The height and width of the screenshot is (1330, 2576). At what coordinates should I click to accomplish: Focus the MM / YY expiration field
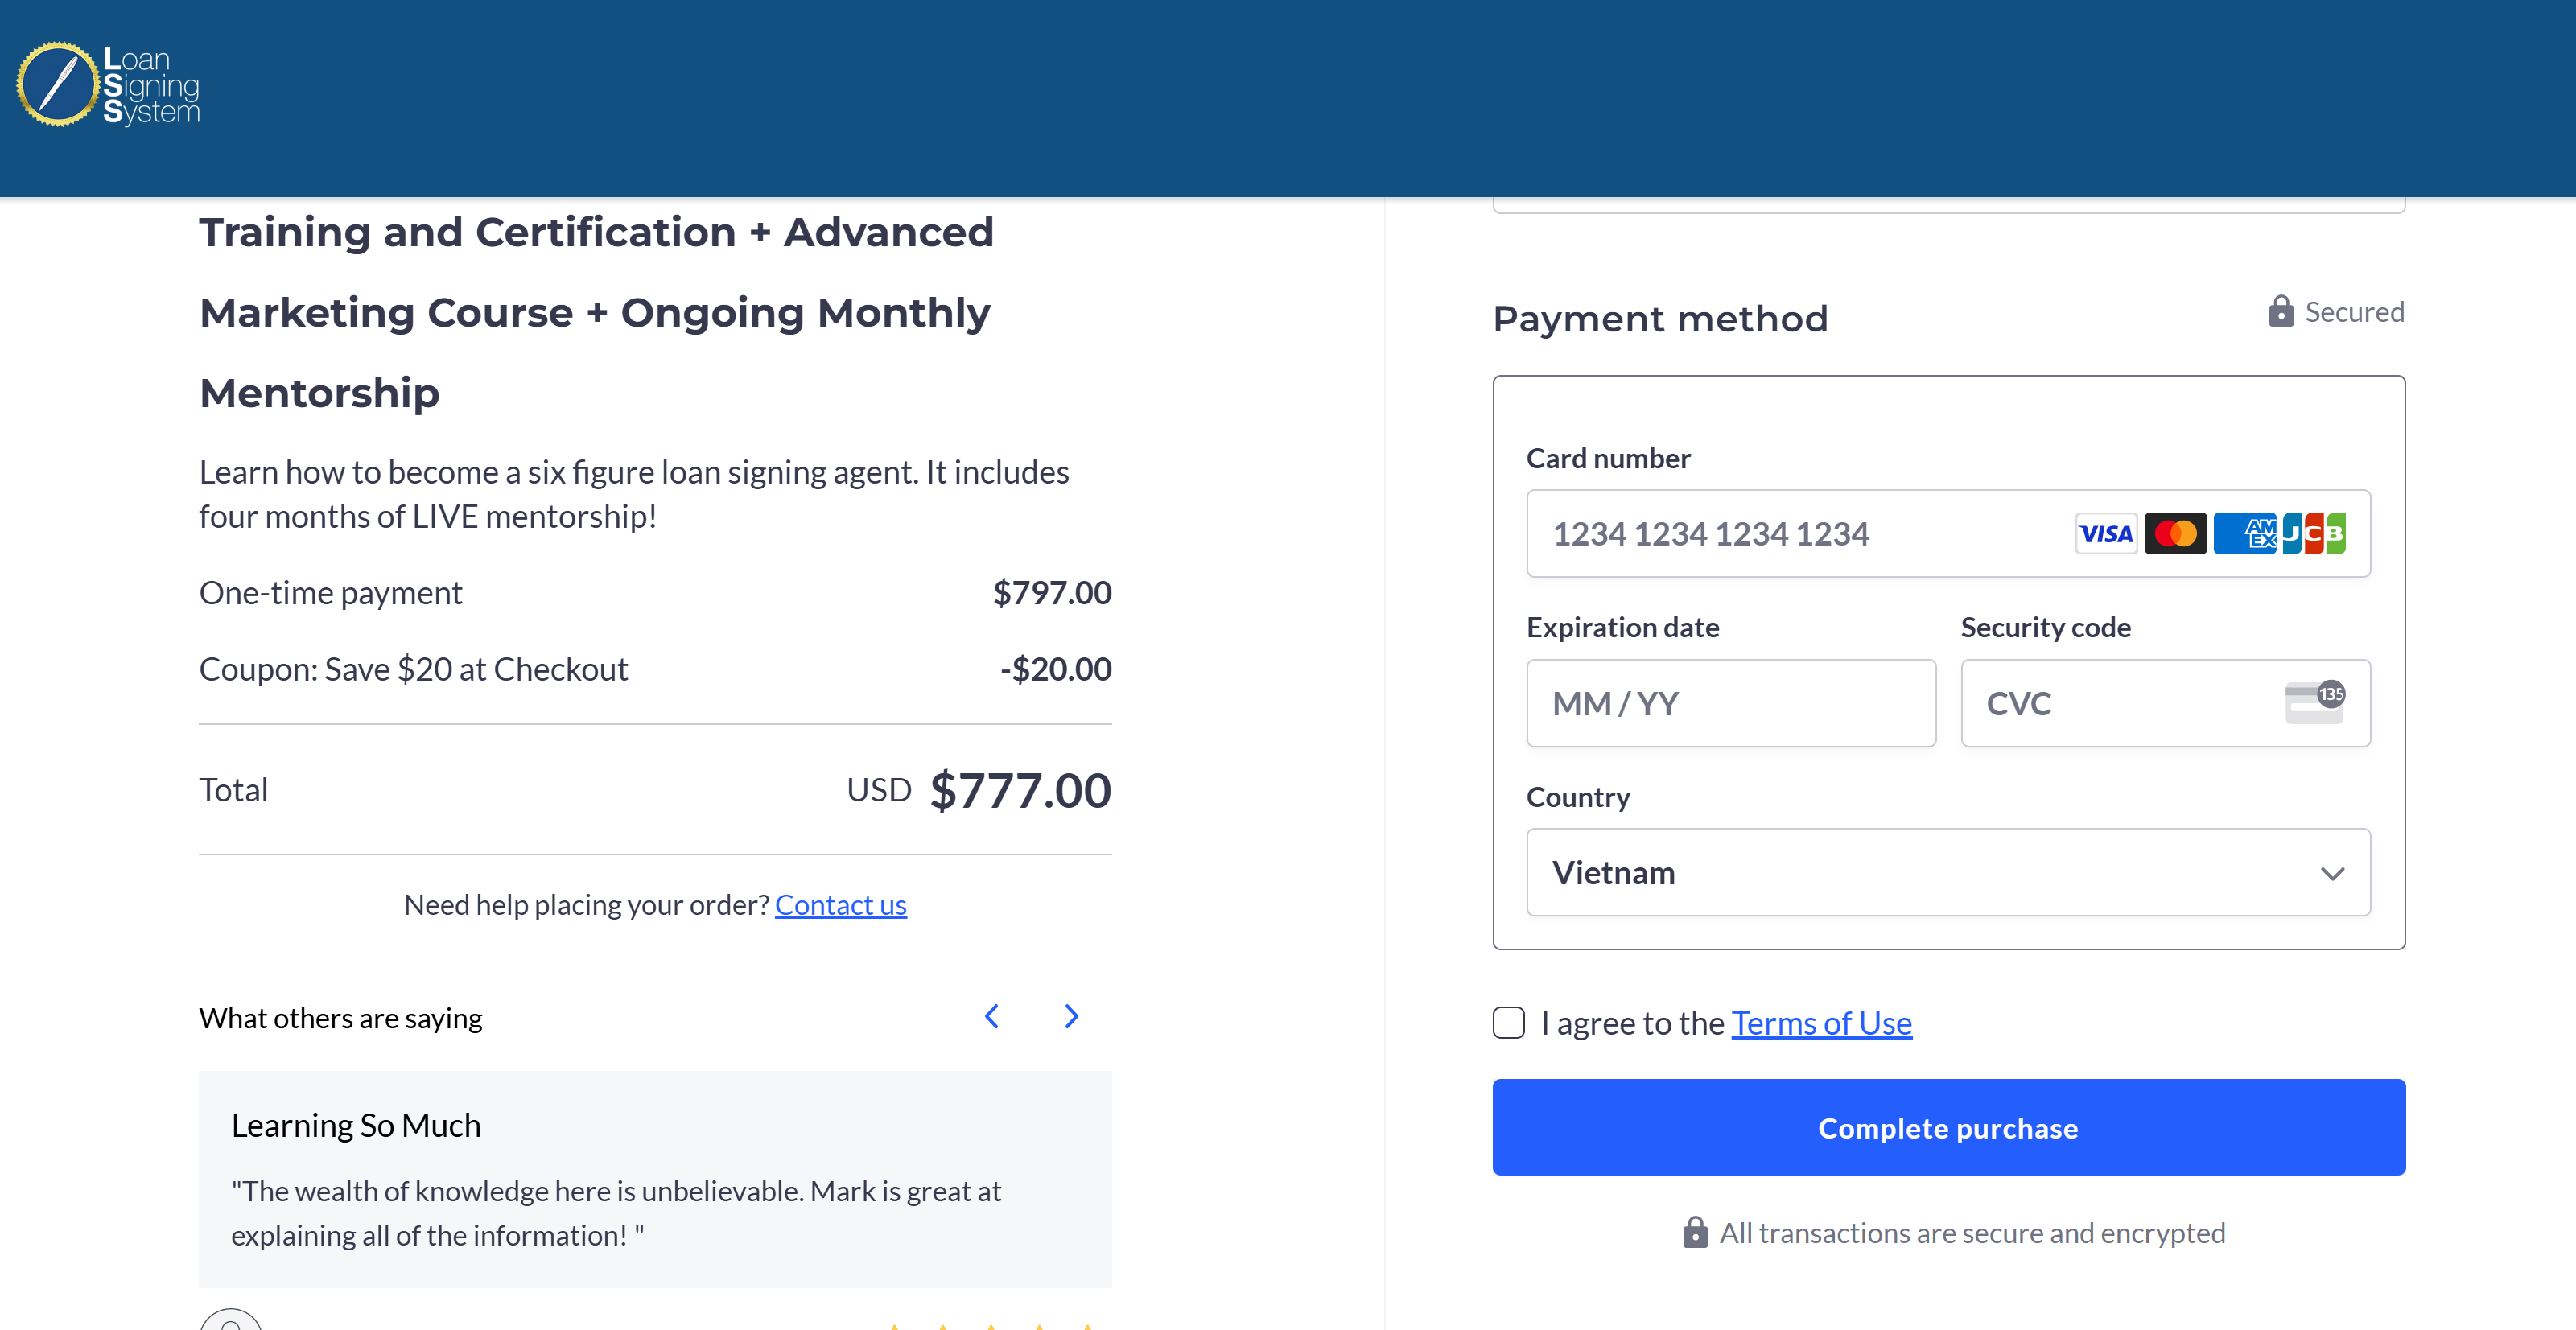click(x=1731, y=703)
